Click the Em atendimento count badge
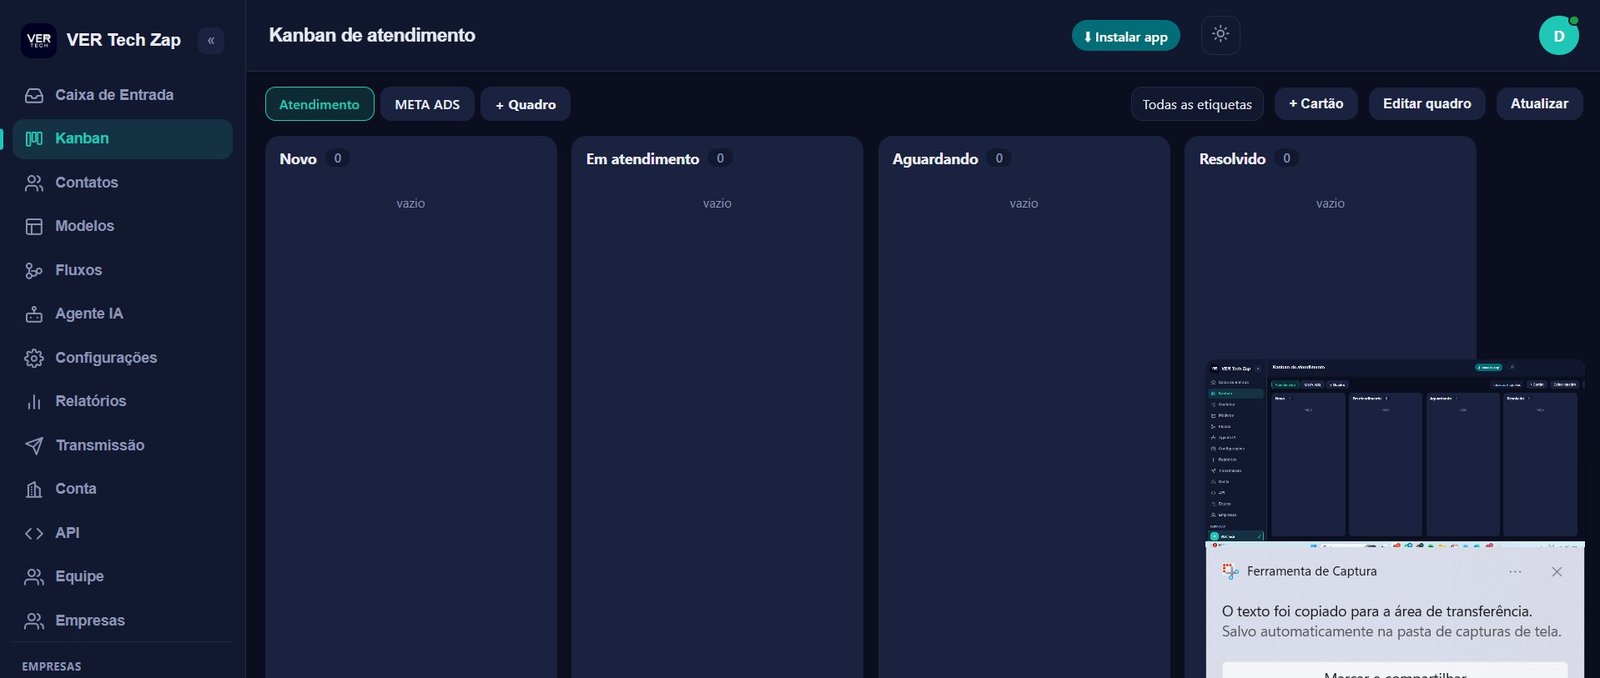 720,158
